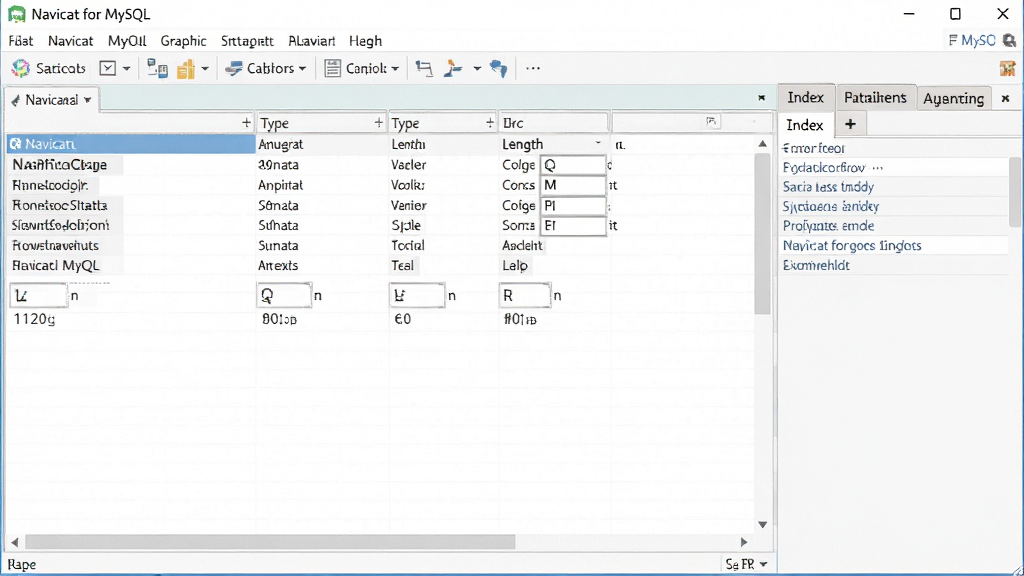Image resolution: width=1024 pixels, height=576 pixels.
Task: Click the Profyante emde link
Action: [x=828, y=226]
